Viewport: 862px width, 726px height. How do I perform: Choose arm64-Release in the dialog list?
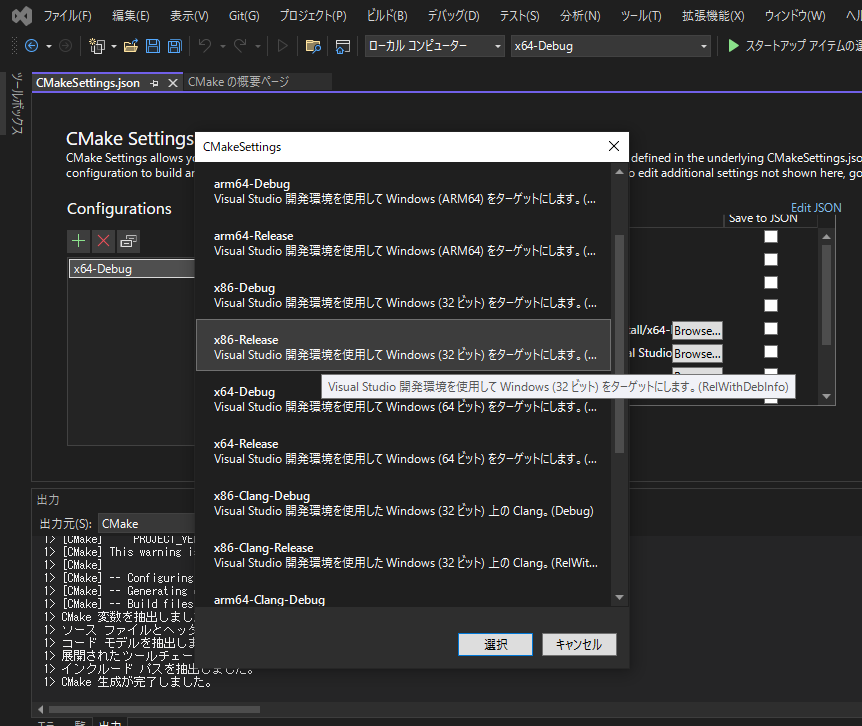tap(404, 243)
